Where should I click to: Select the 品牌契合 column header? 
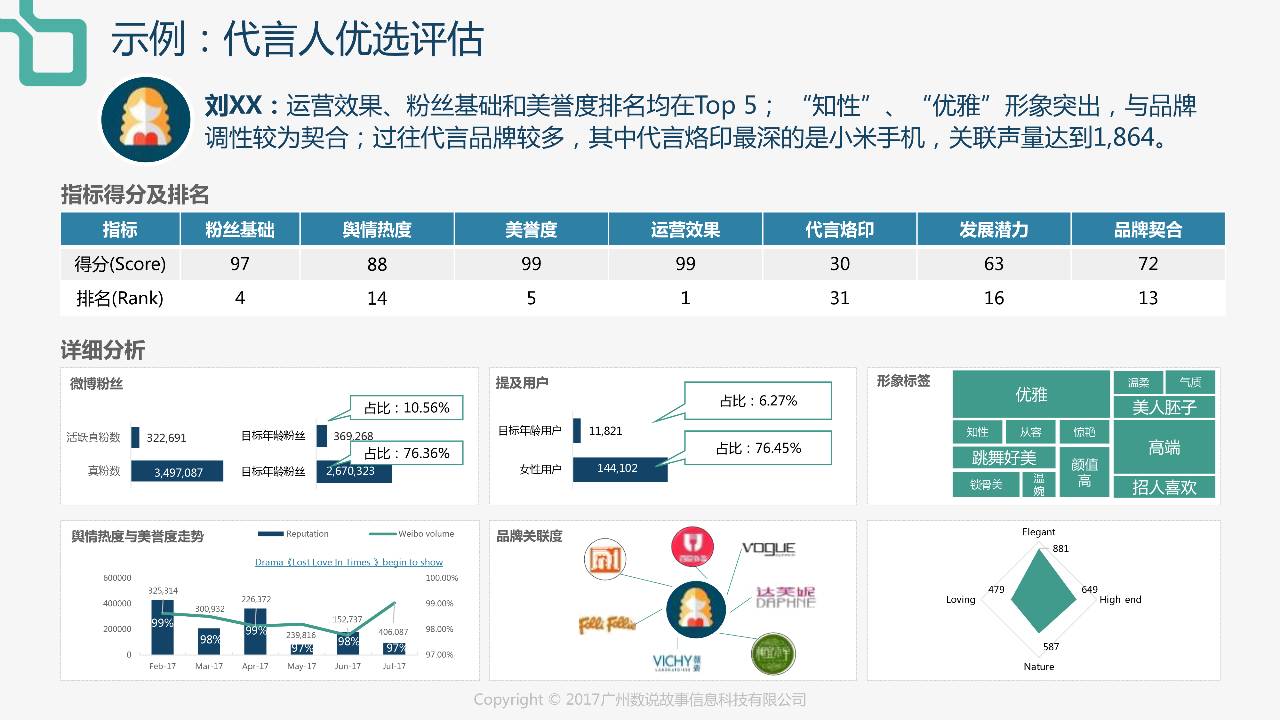[1148, 229]
